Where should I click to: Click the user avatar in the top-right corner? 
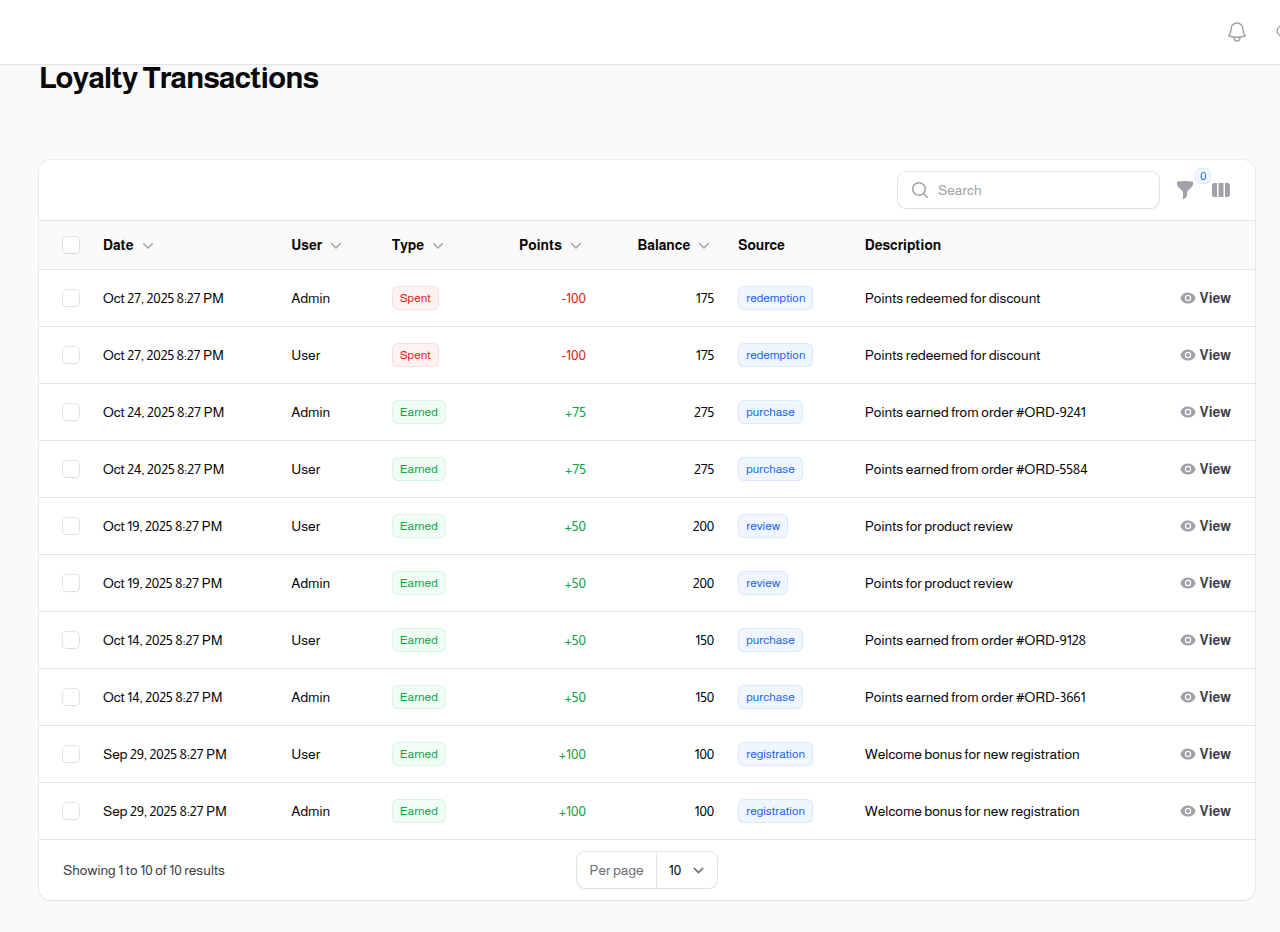[x=1277, y=31]
